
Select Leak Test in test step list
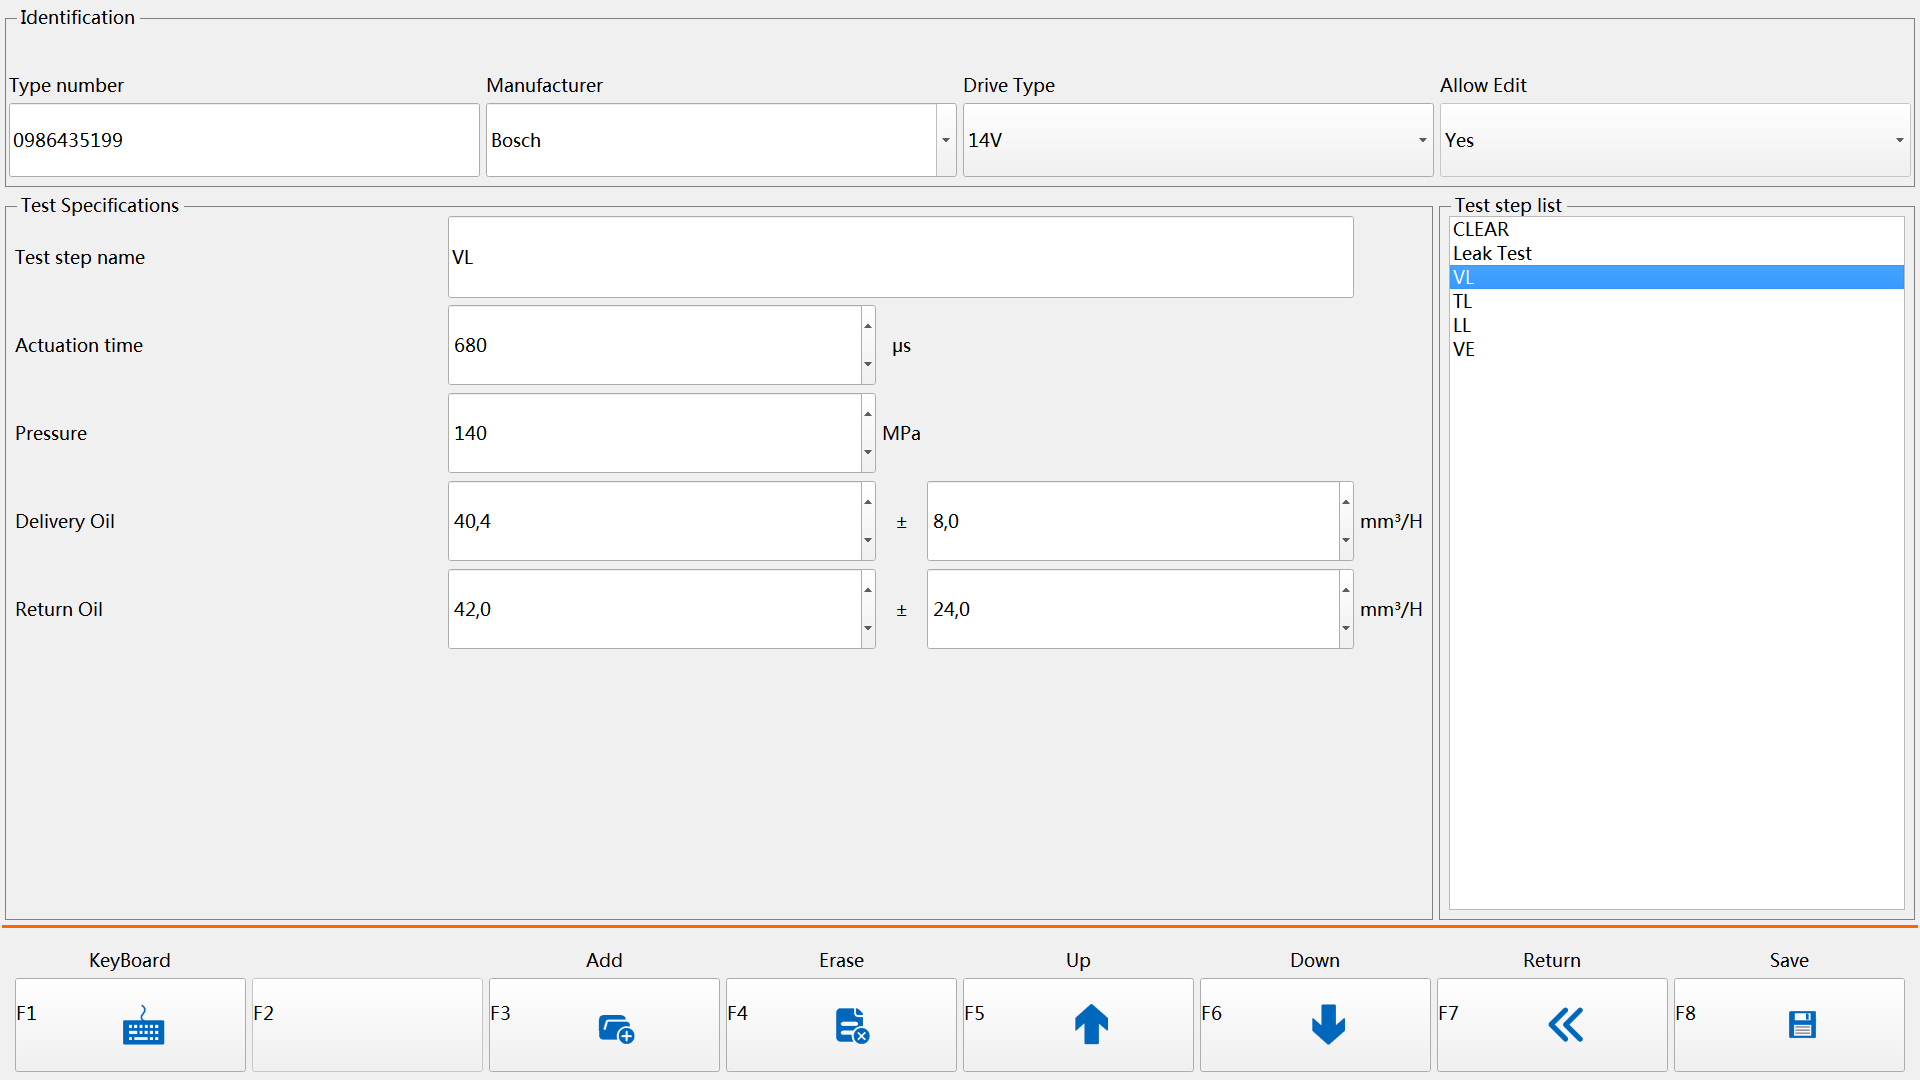pyautogui.click(x=1492, y=254)
